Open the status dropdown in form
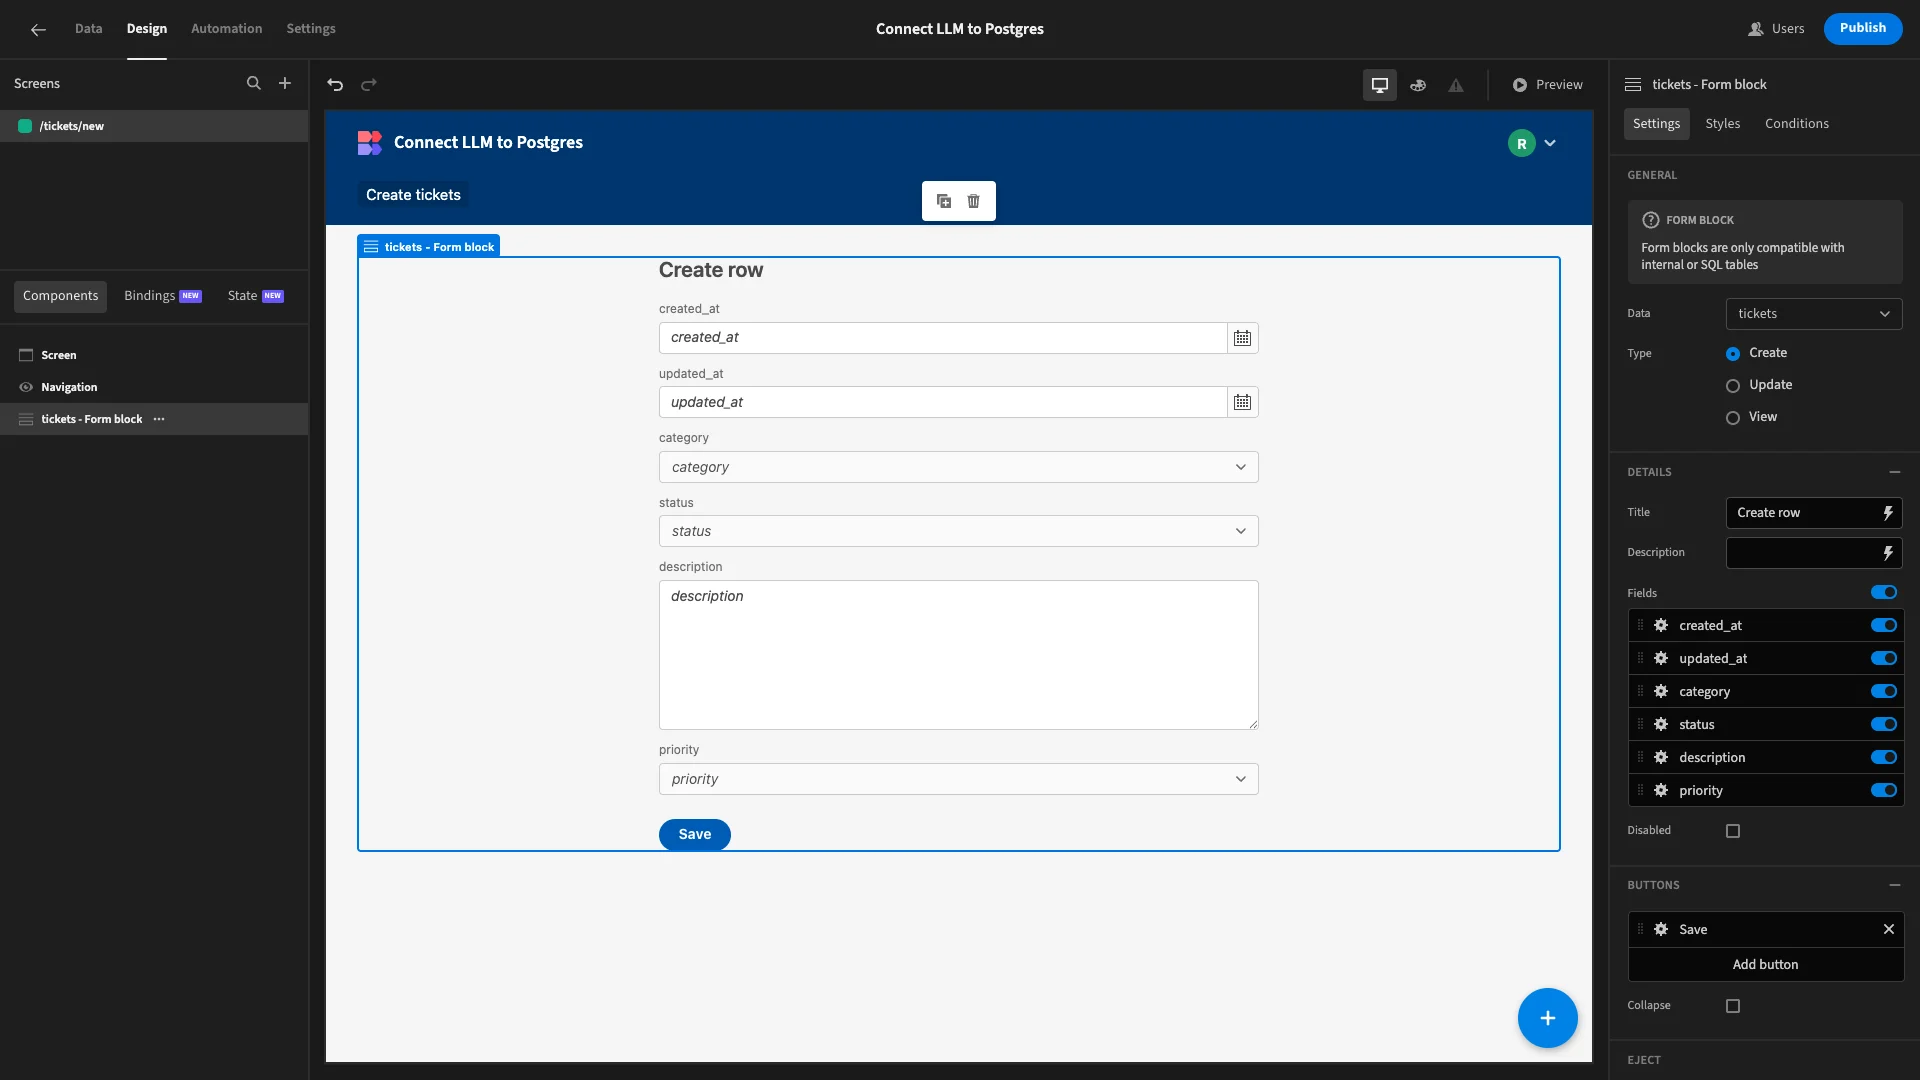Viewport: 1920px width, 1080px height. coord(958,531)
